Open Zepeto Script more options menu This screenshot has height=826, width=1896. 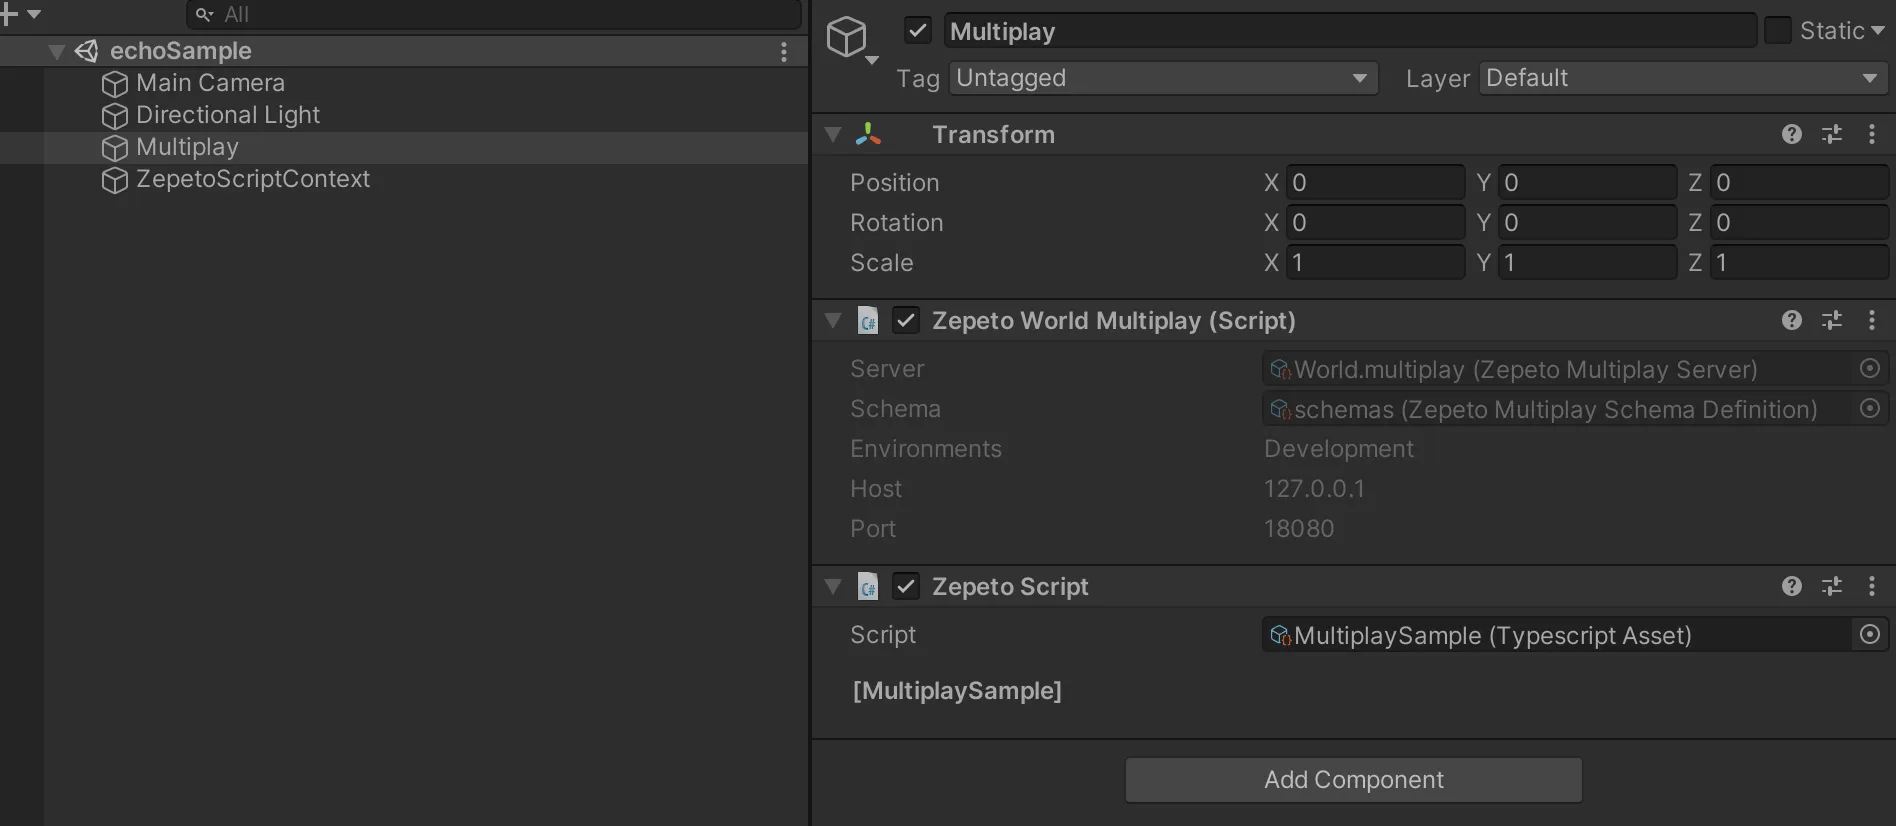click(1872, 587)
